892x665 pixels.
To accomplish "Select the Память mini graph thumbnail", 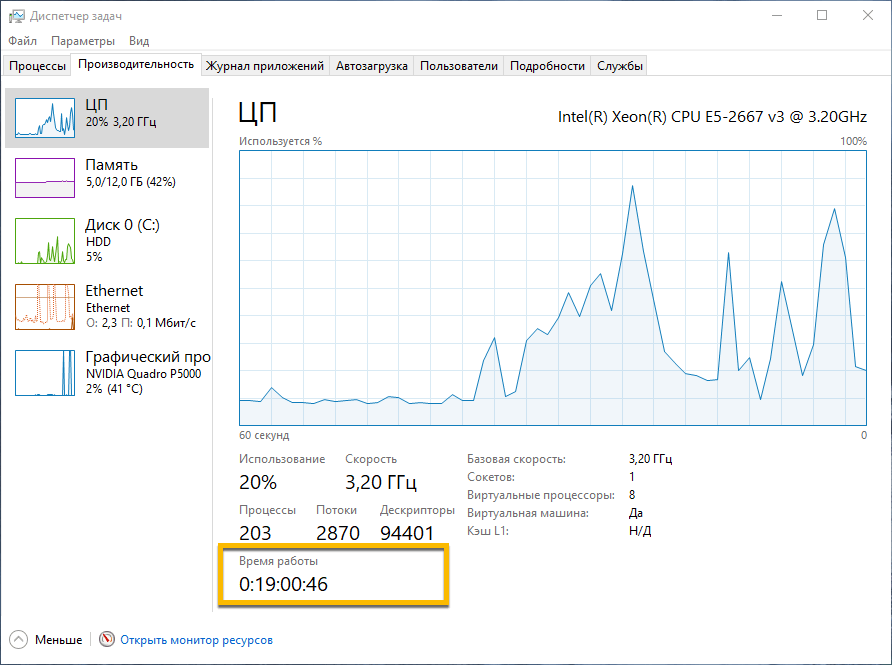I will [45, 178].
